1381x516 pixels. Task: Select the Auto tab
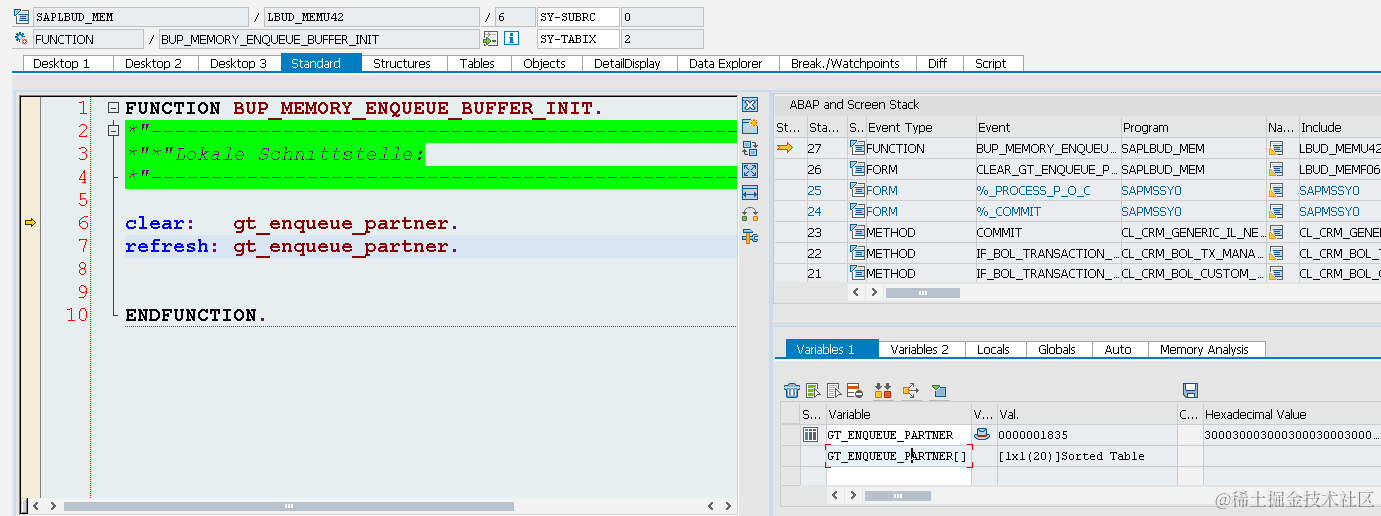pos(1118,349)
